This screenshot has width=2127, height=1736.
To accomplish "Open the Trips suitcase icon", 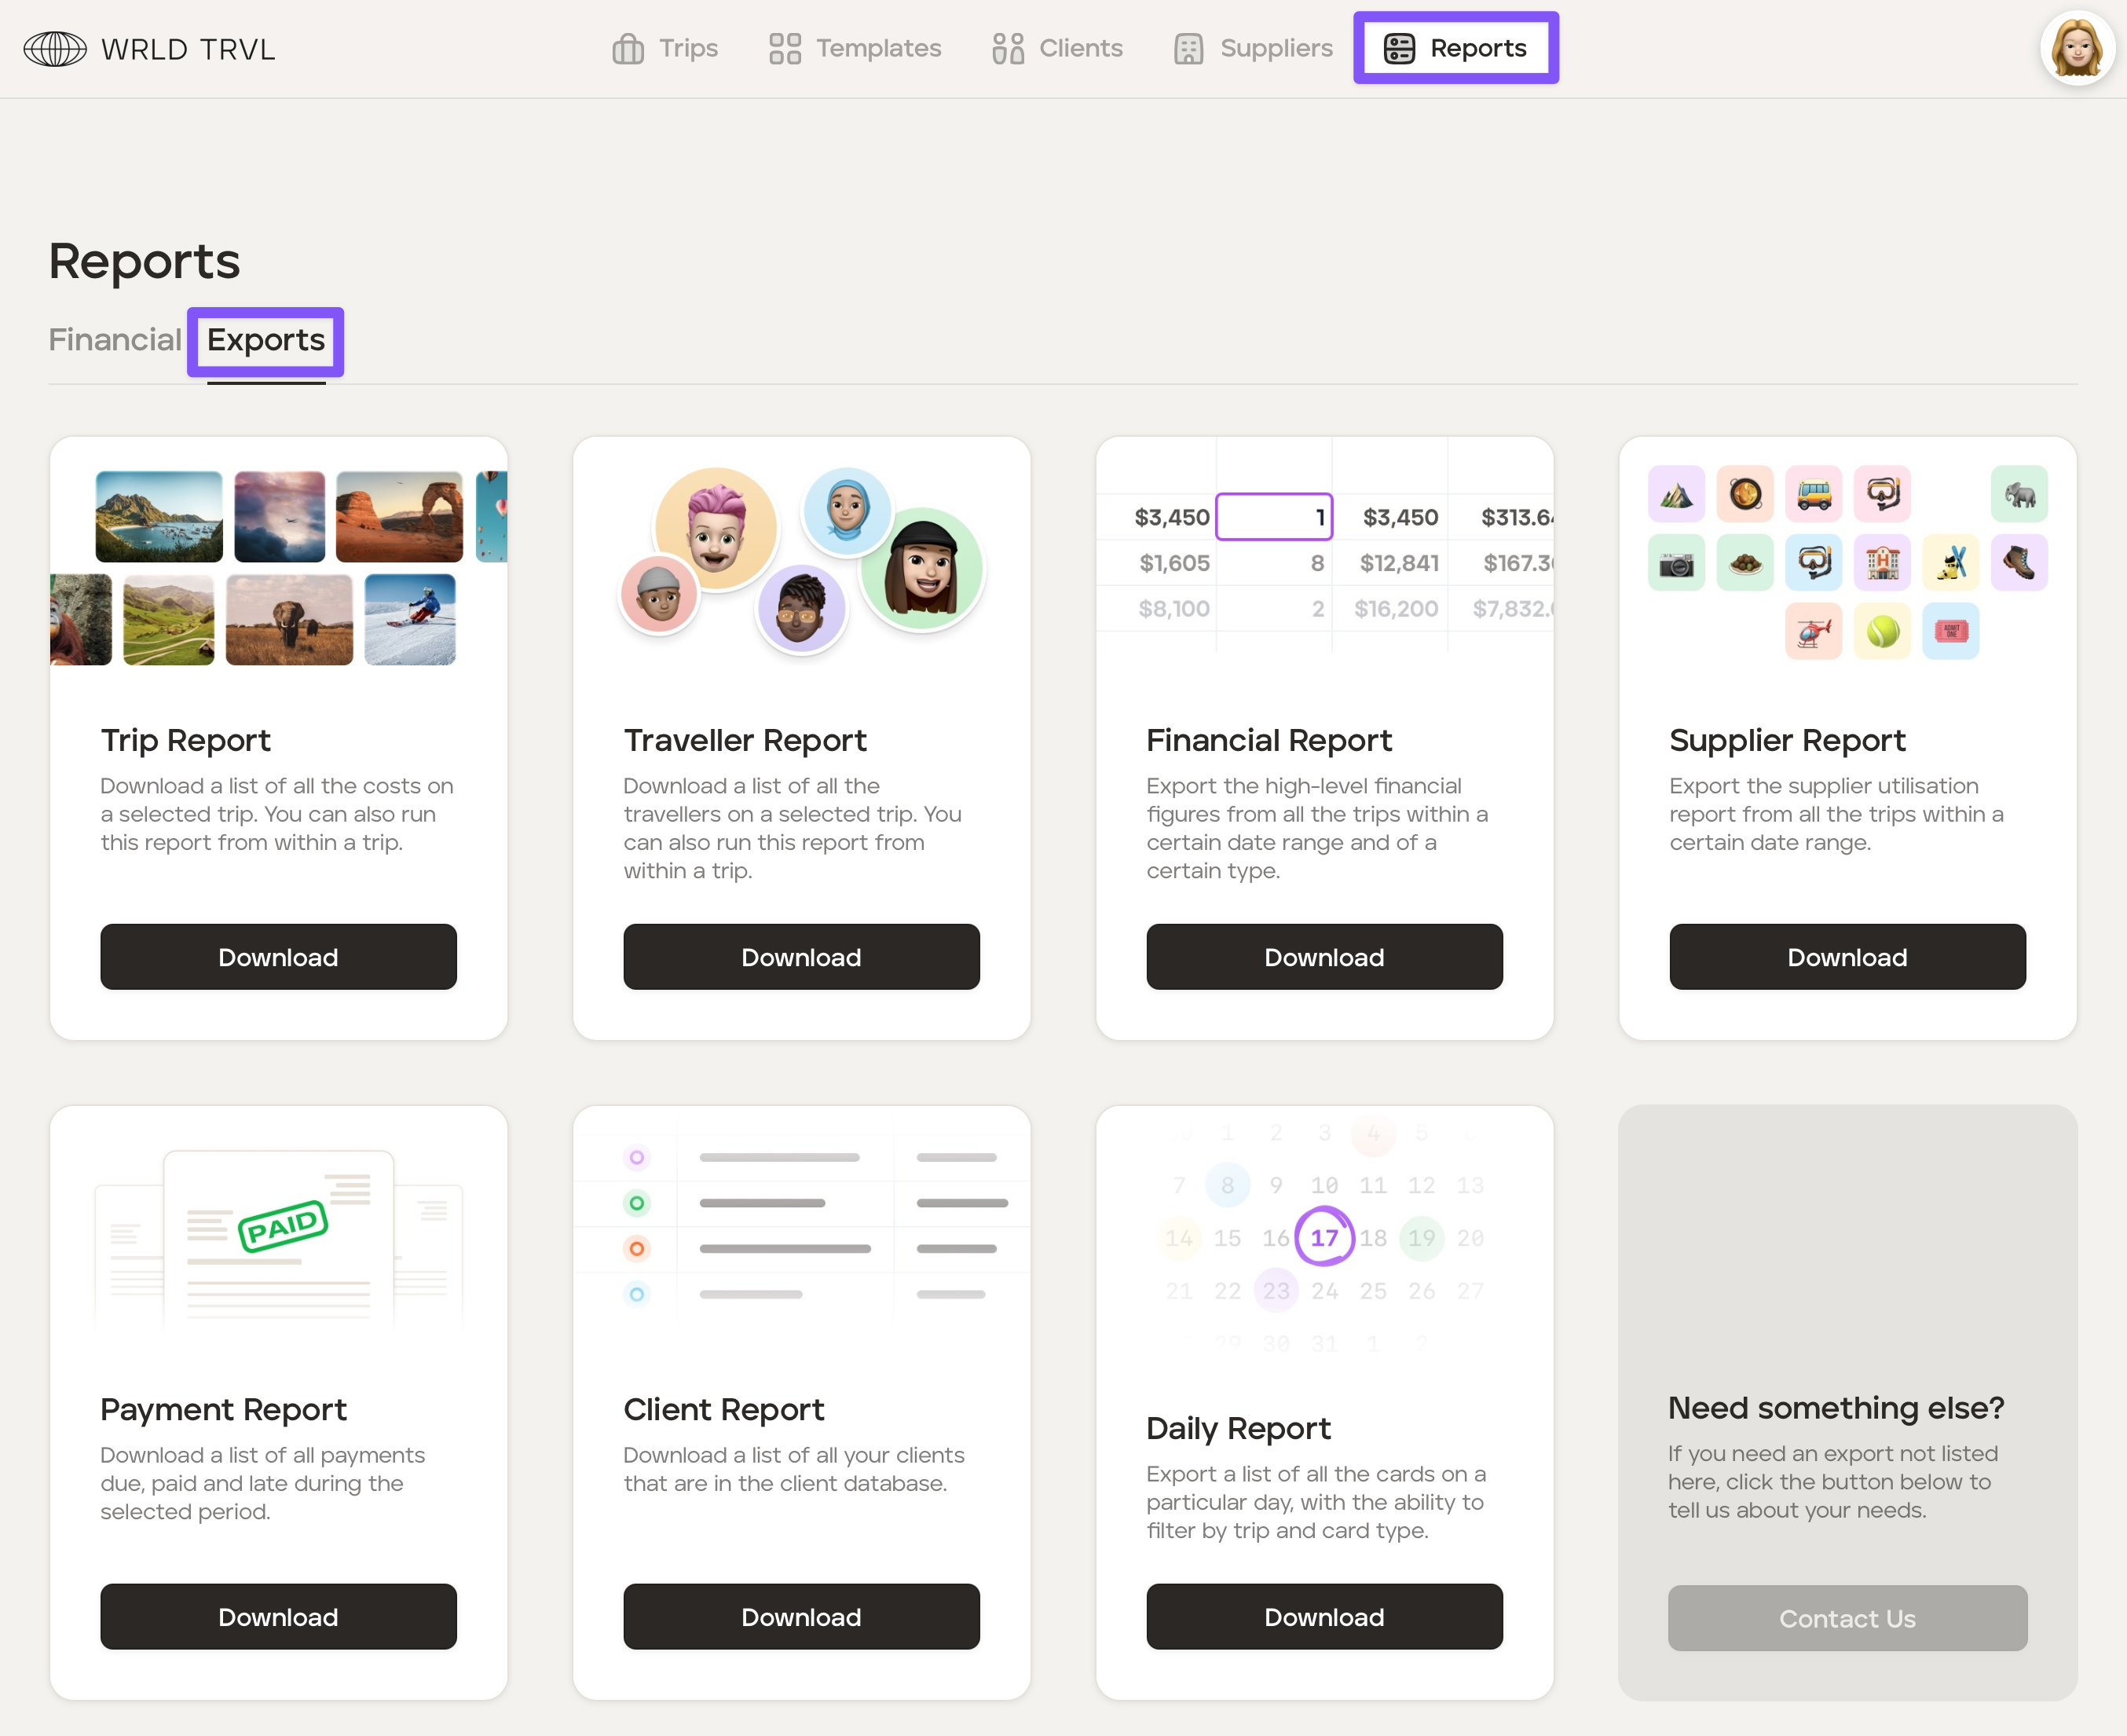I will 627,48.
